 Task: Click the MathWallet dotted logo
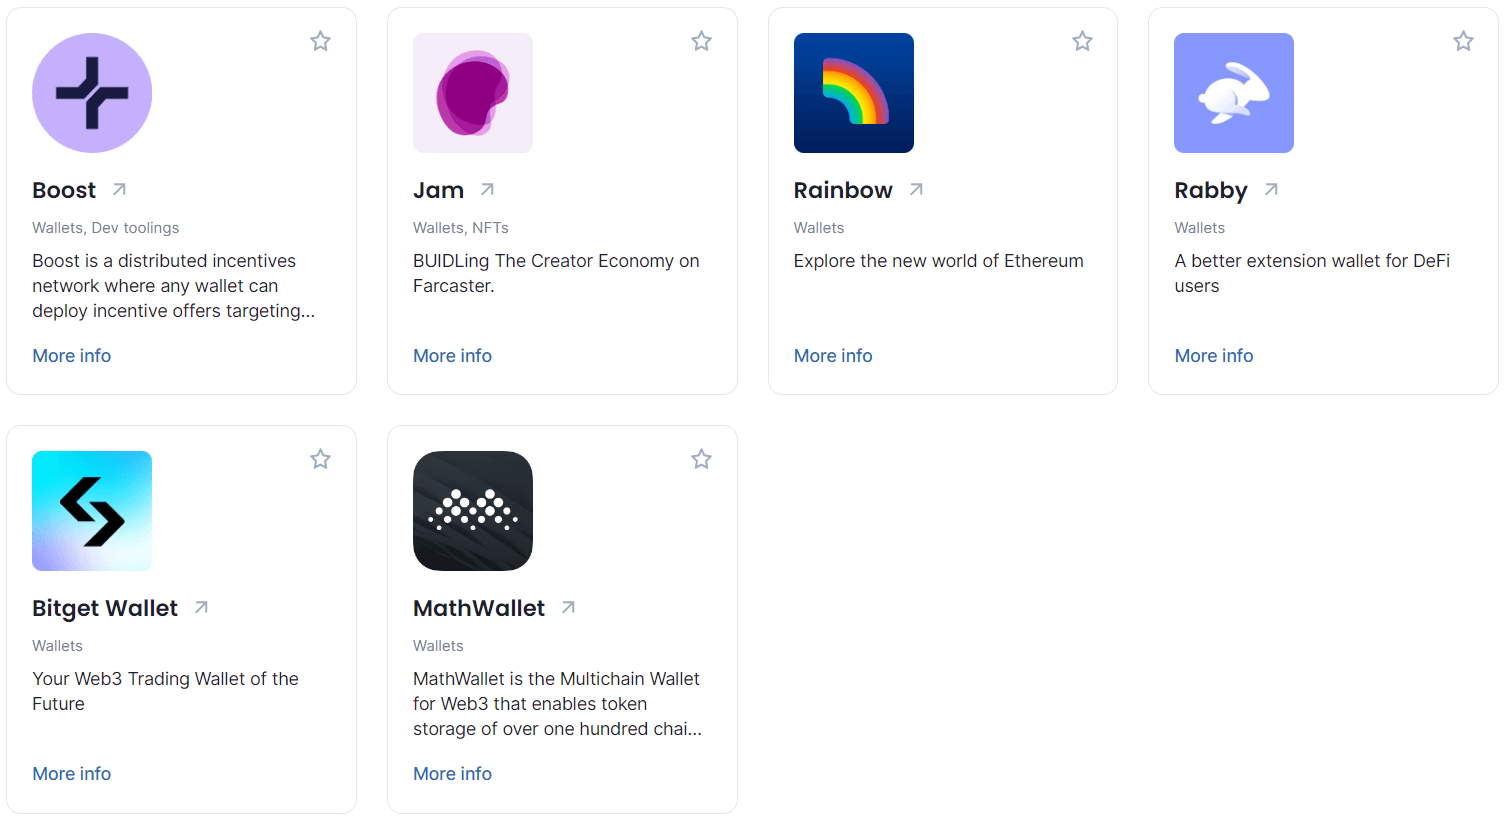click(473, 511)
